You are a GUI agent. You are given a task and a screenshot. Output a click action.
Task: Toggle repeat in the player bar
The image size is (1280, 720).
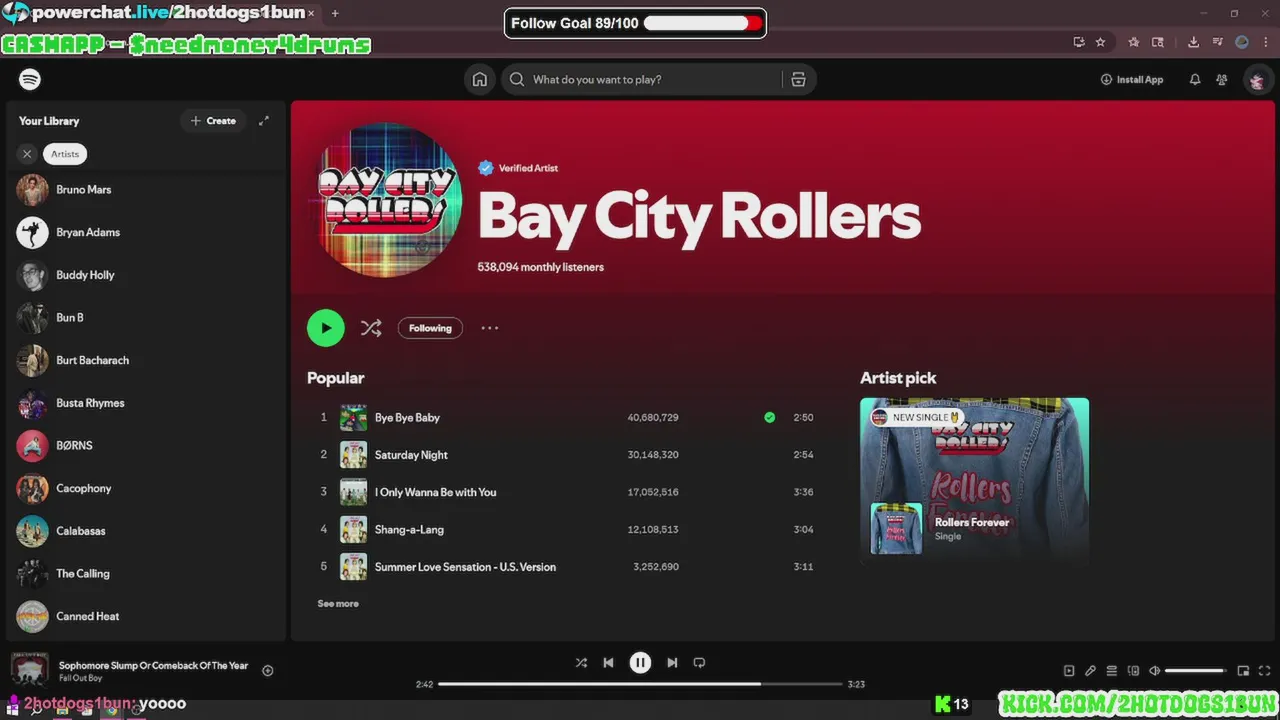699,662
